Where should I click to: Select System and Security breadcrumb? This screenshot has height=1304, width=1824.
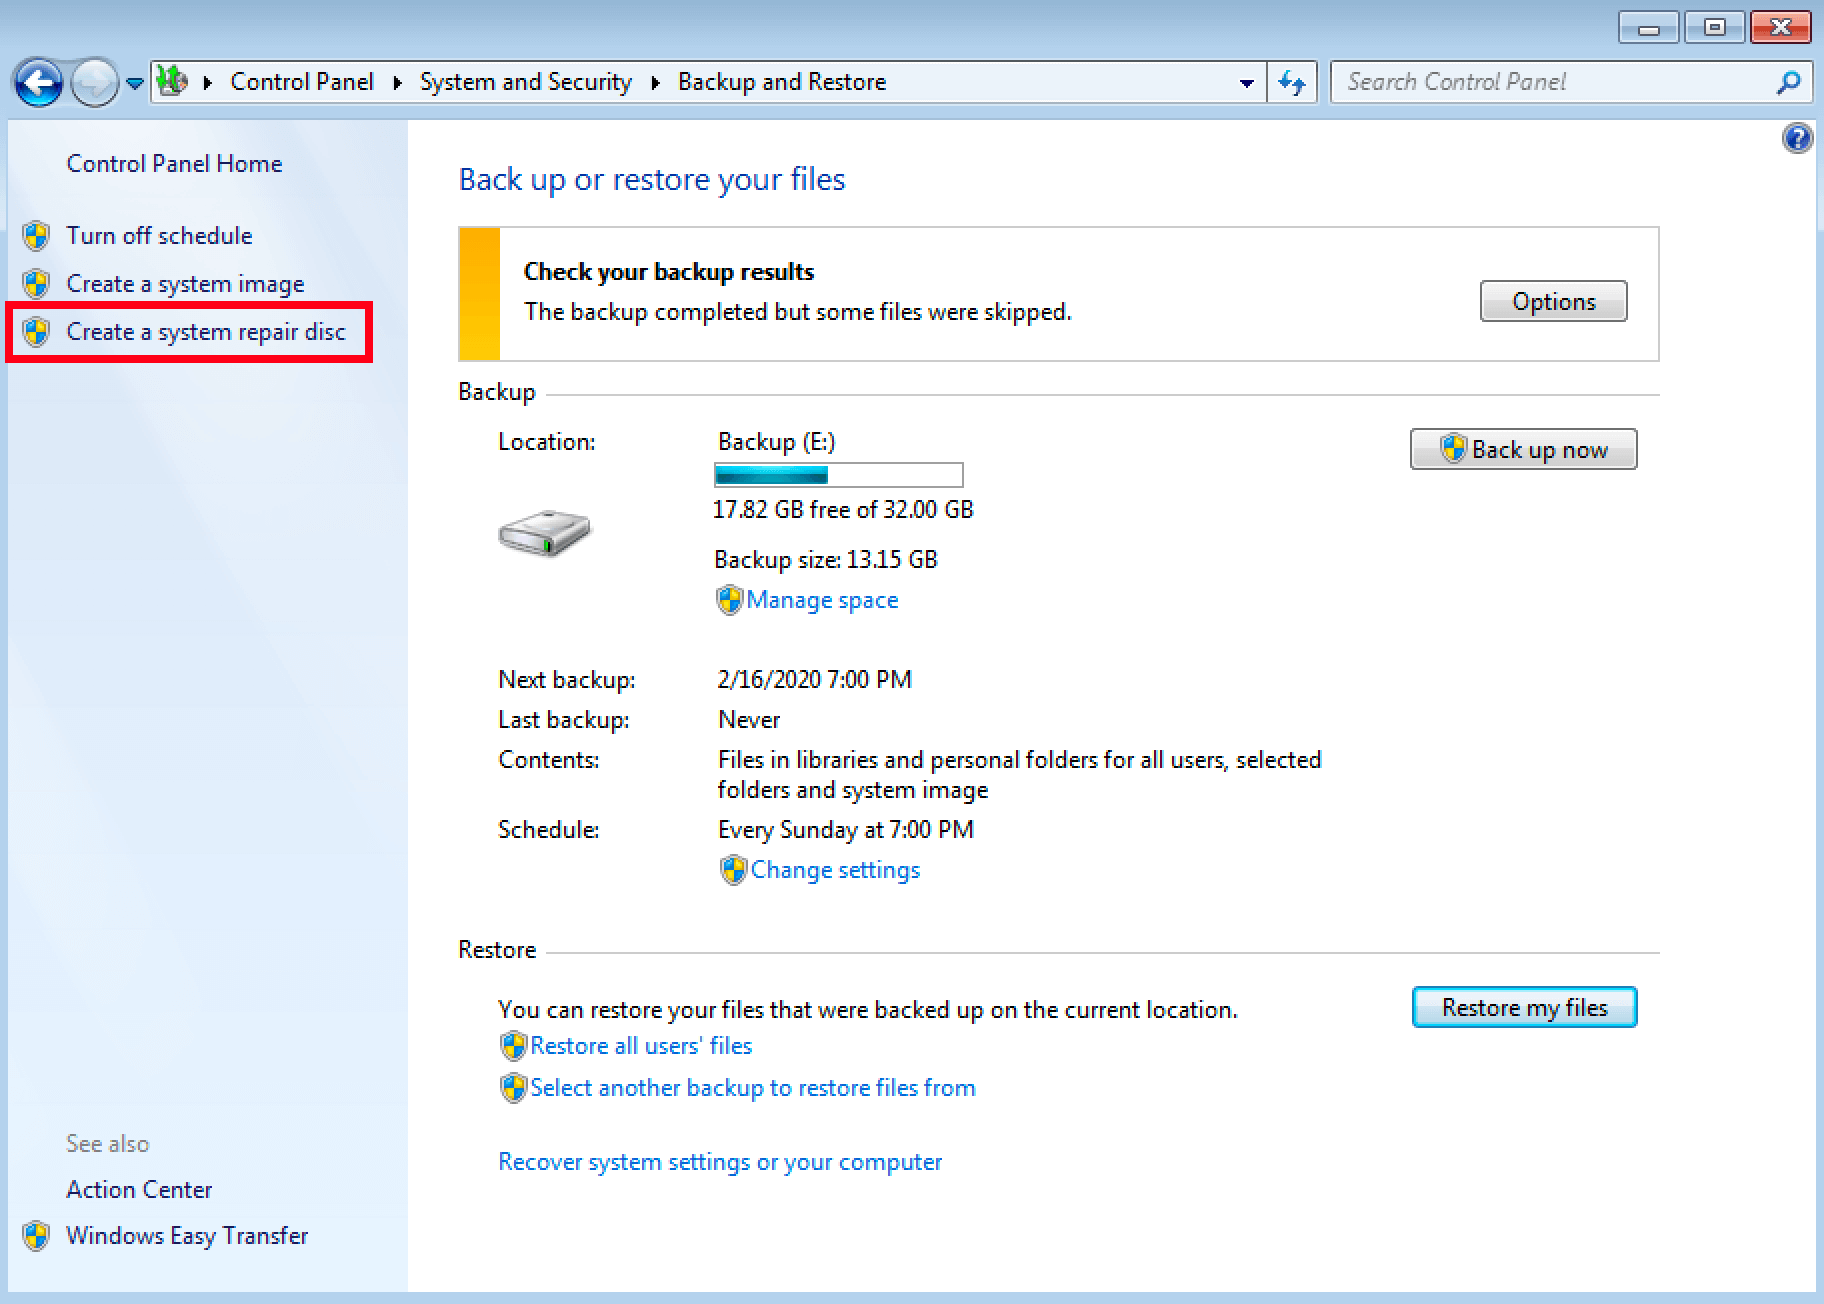point(525,82)
